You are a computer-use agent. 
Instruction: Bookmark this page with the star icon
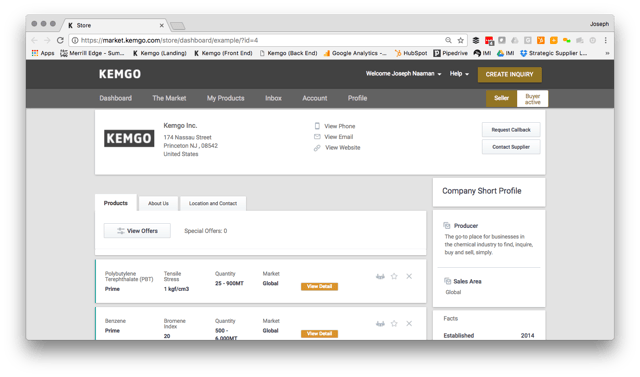tap(460, 40)
